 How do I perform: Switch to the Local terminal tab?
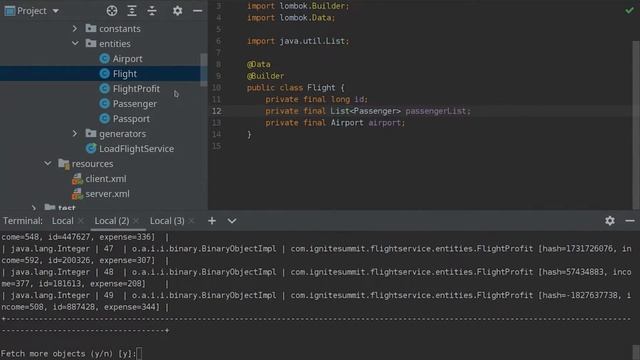click(x=62, y=221)
